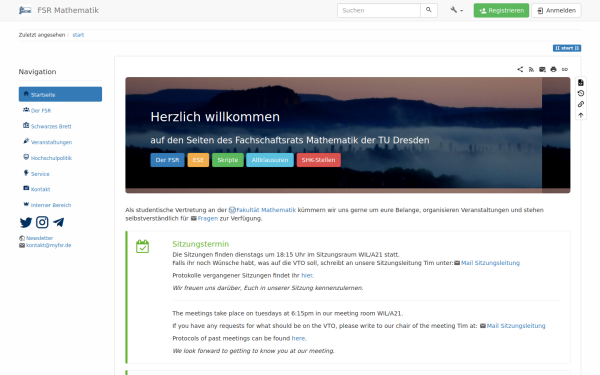Click the Twitter bird icon
This screenshot has height=375, width=600.
26,222
